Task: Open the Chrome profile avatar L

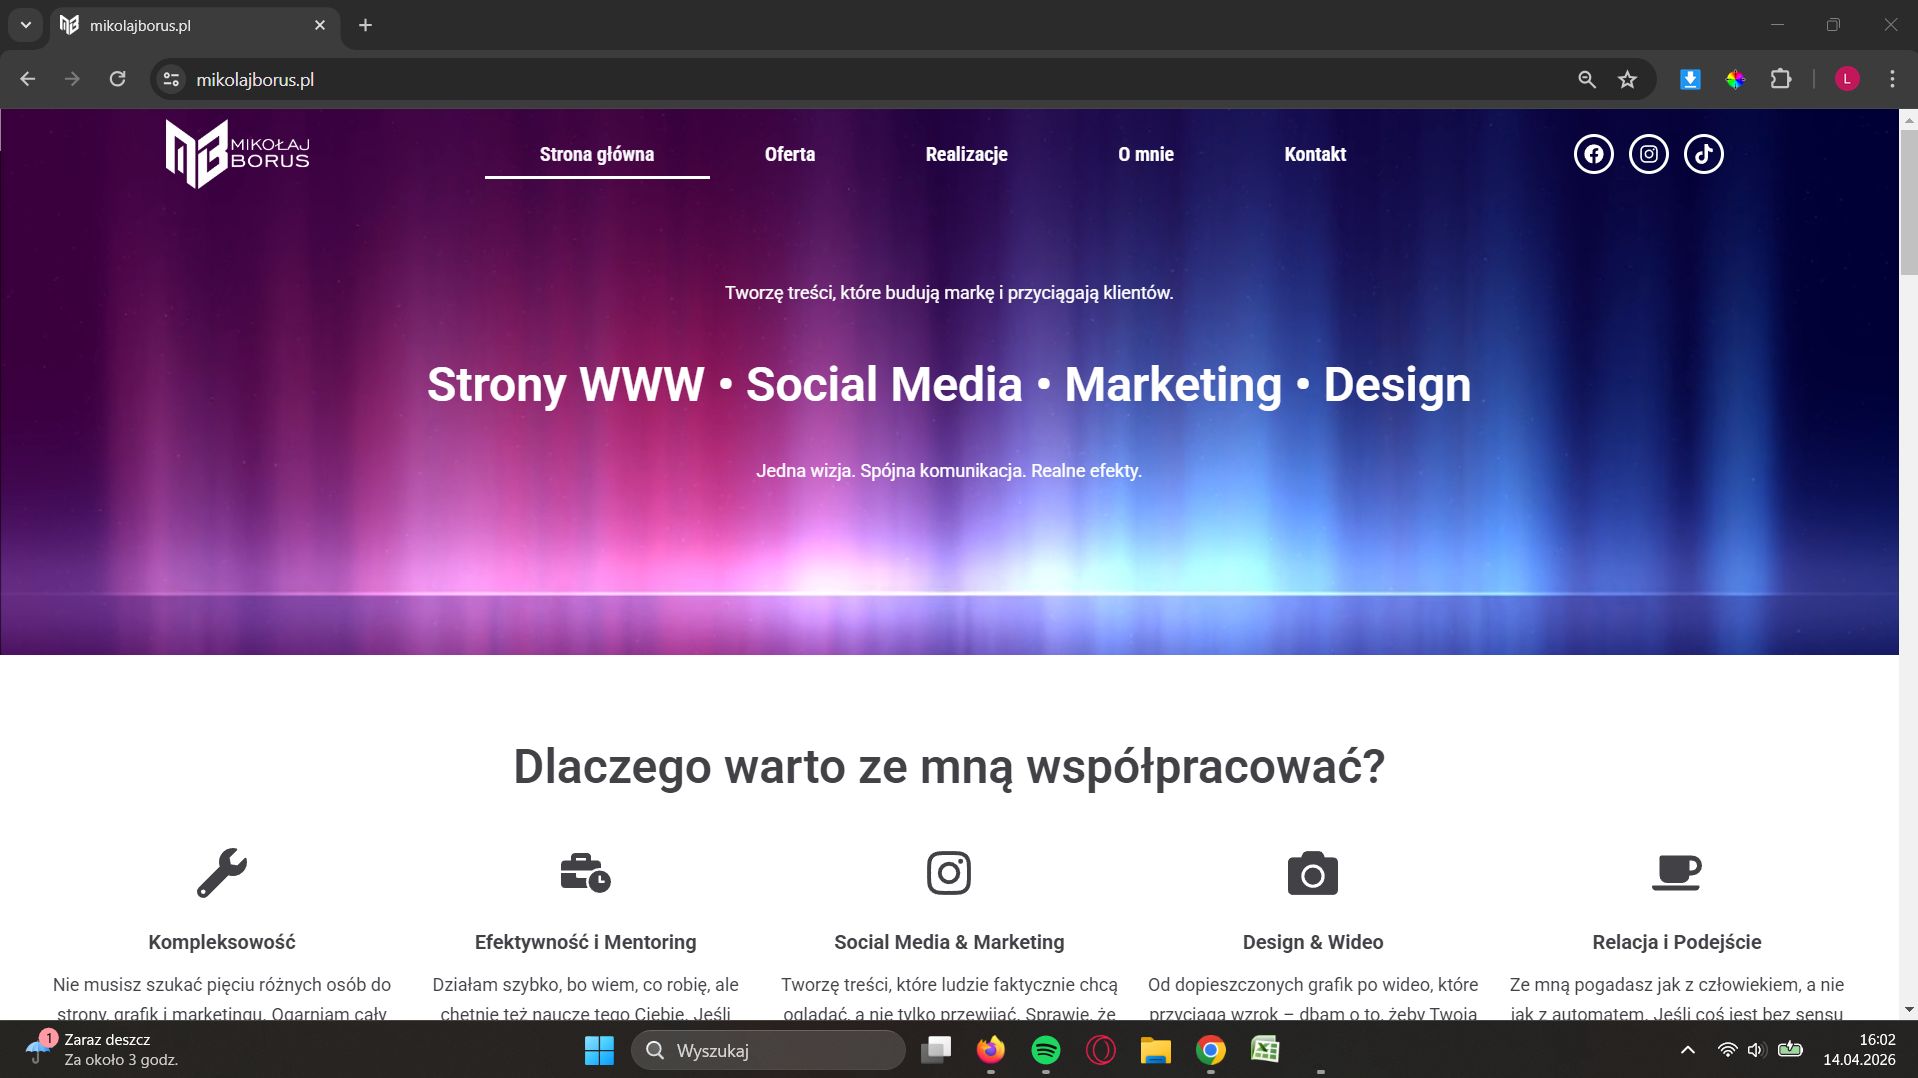Action: tap(1847, 79)
